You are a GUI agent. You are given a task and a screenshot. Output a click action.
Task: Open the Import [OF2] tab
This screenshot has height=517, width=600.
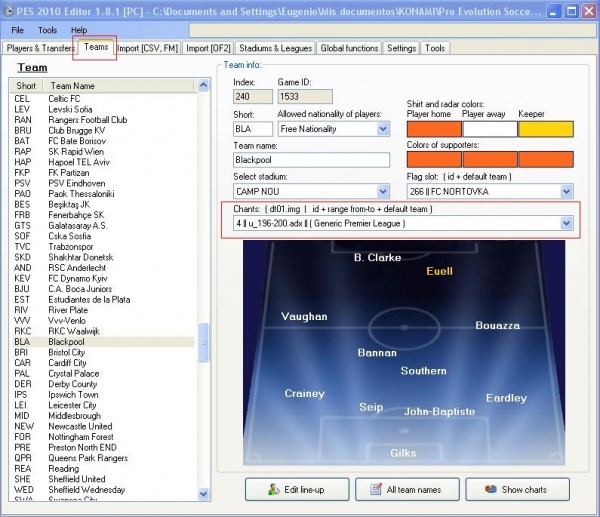click(x=208, y=48)
